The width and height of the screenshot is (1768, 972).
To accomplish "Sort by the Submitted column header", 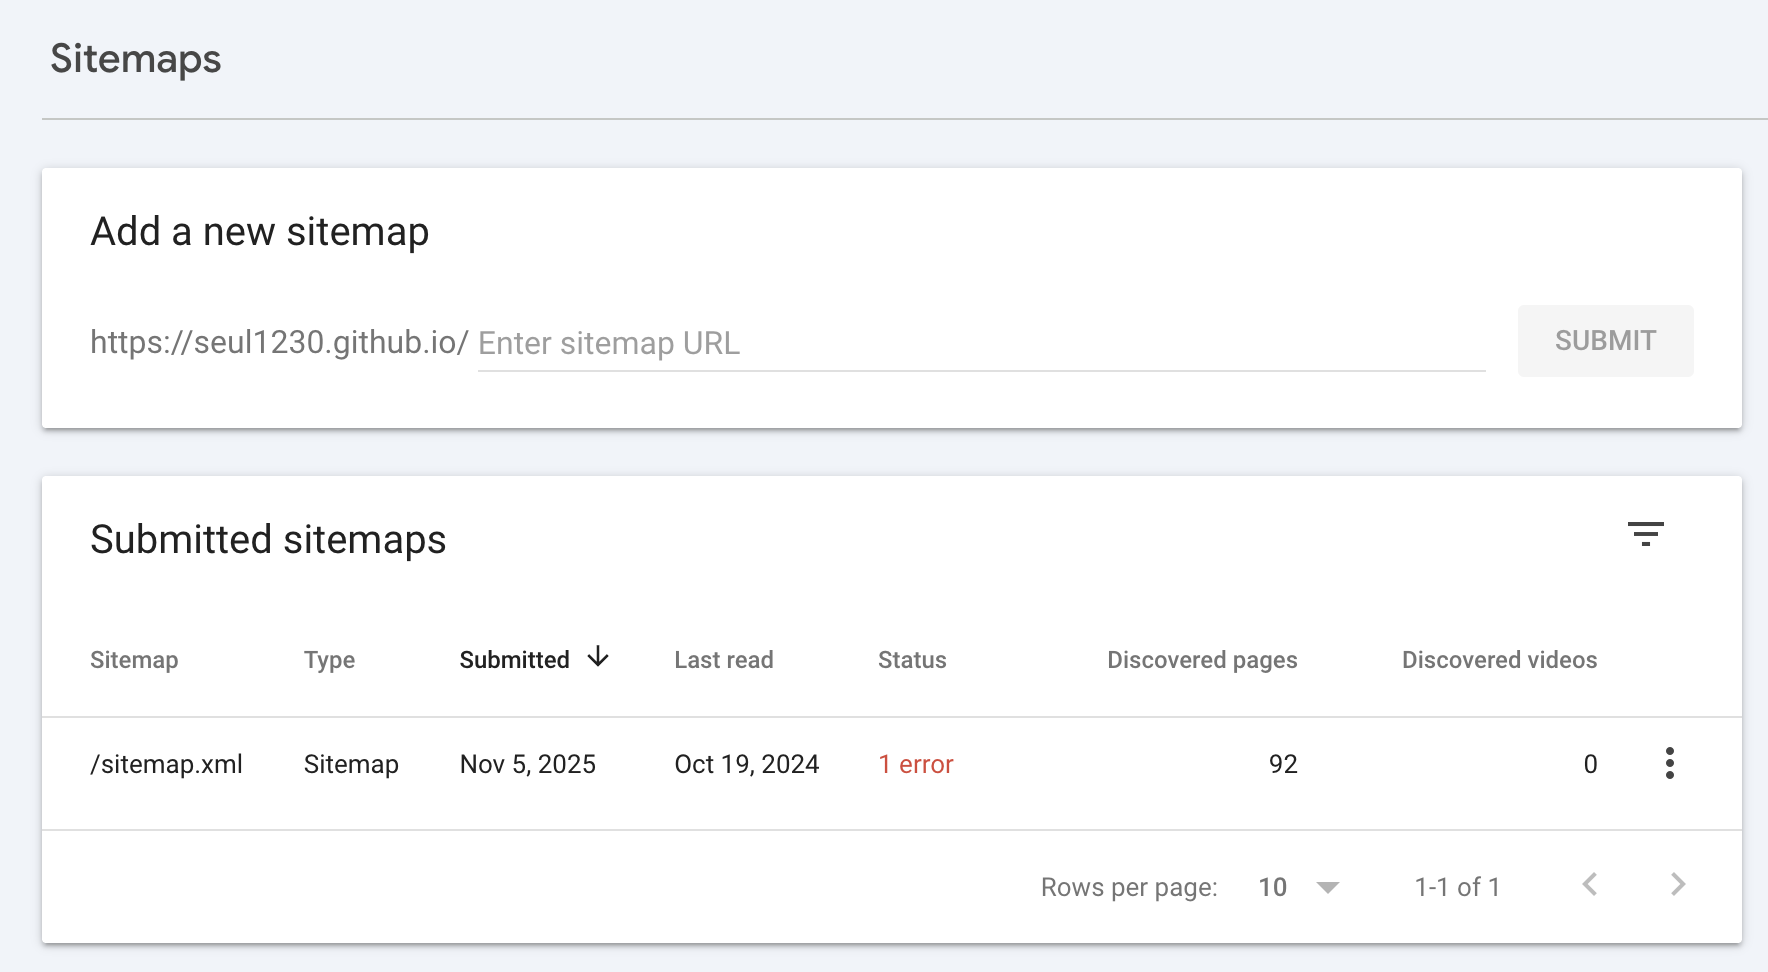I will 514,660.
